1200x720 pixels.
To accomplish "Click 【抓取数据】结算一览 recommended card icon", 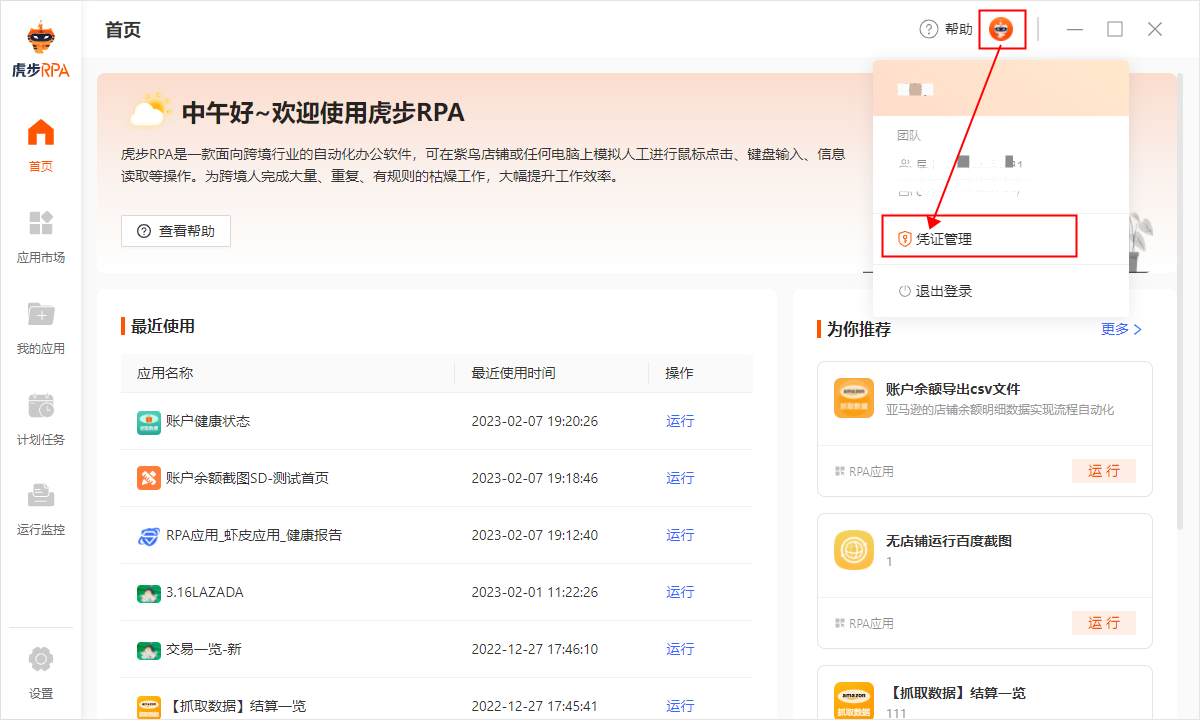I will tap(854, 700).
